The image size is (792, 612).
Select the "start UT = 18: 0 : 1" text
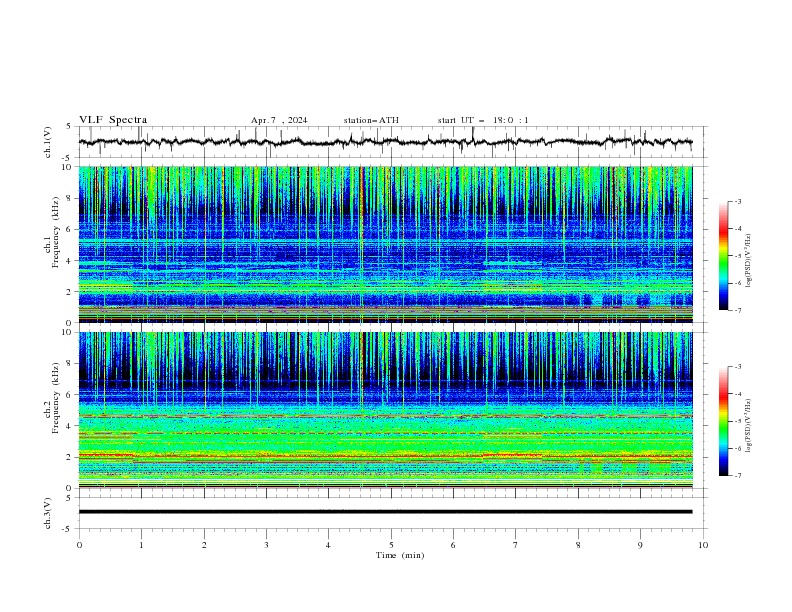tap(483, 120)
